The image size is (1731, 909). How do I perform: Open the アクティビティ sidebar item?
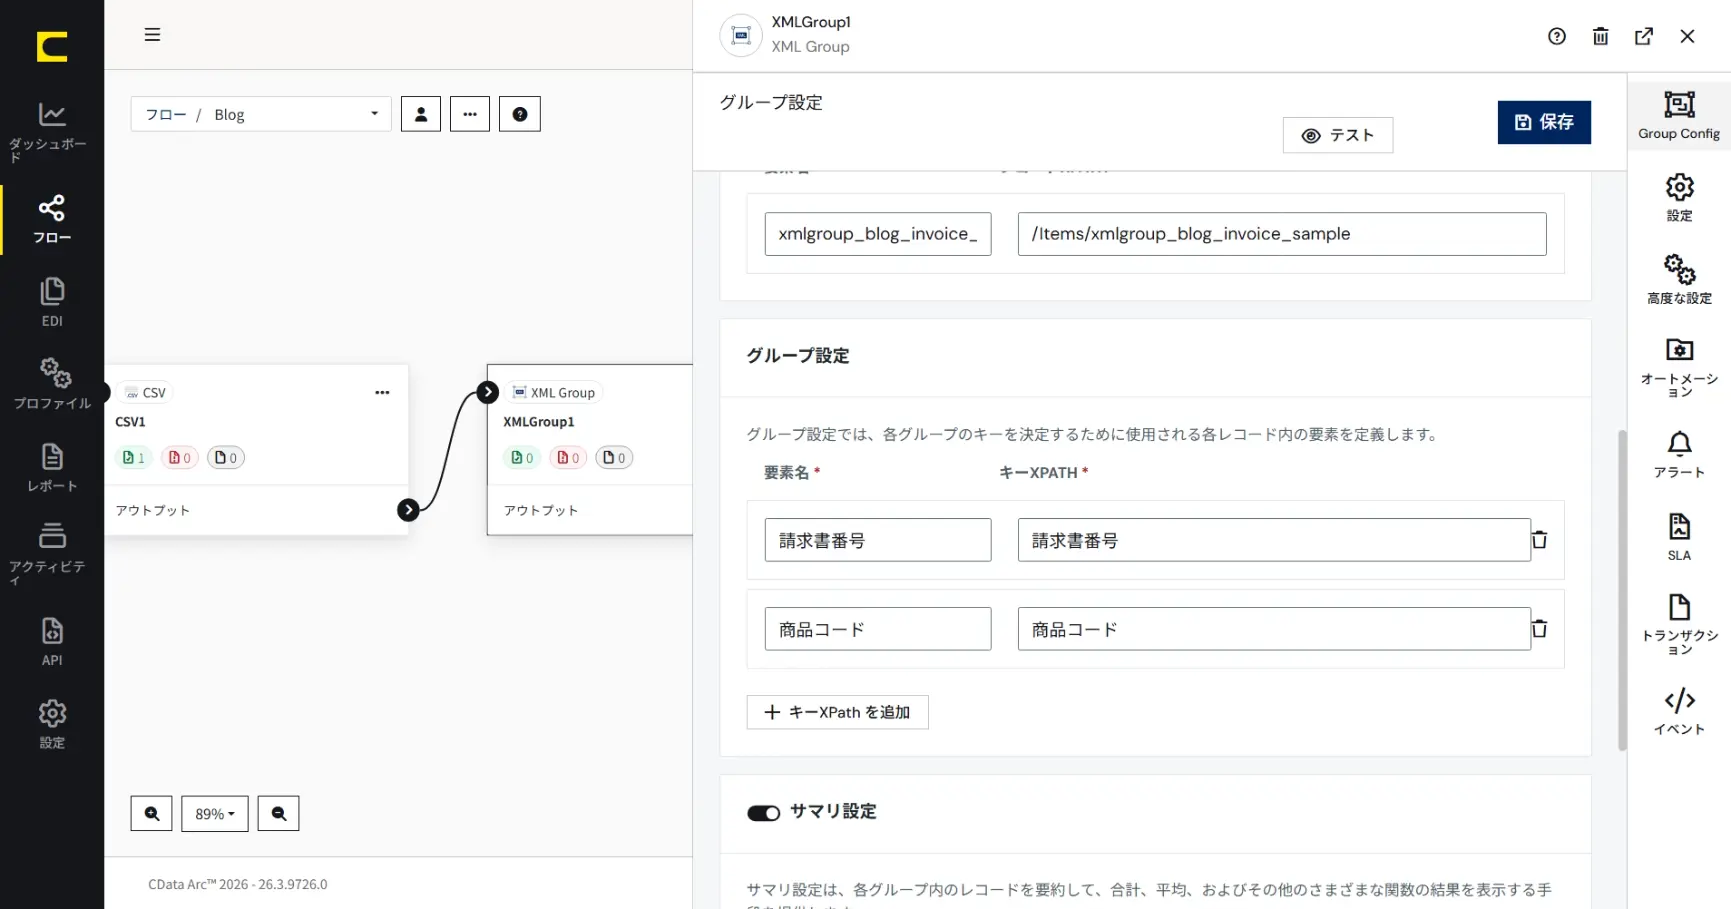(x=52, y=553)
